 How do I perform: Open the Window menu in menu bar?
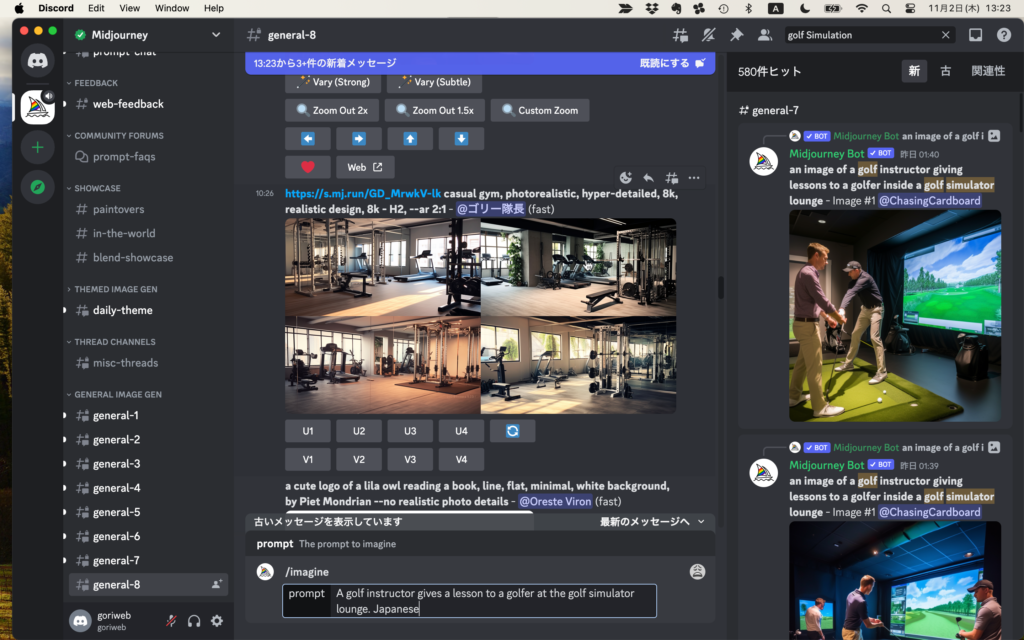[172, 8]
